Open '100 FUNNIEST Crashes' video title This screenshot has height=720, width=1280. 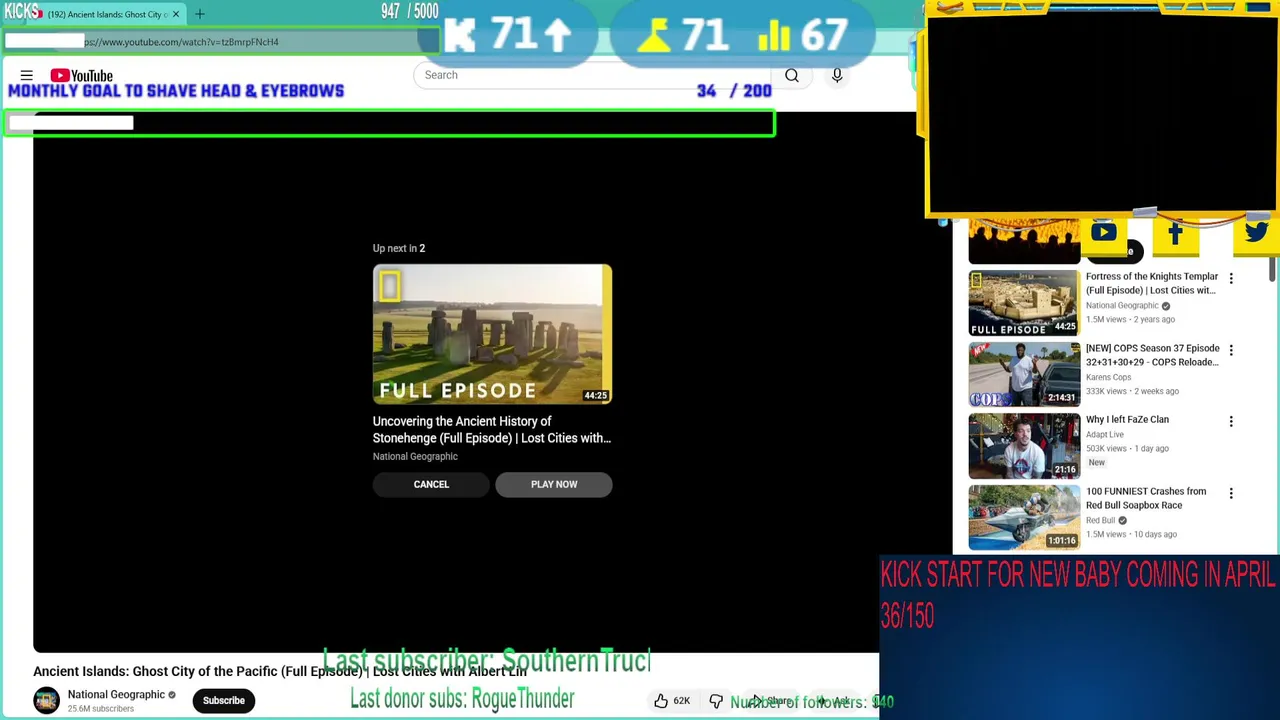pos(1146,498)
